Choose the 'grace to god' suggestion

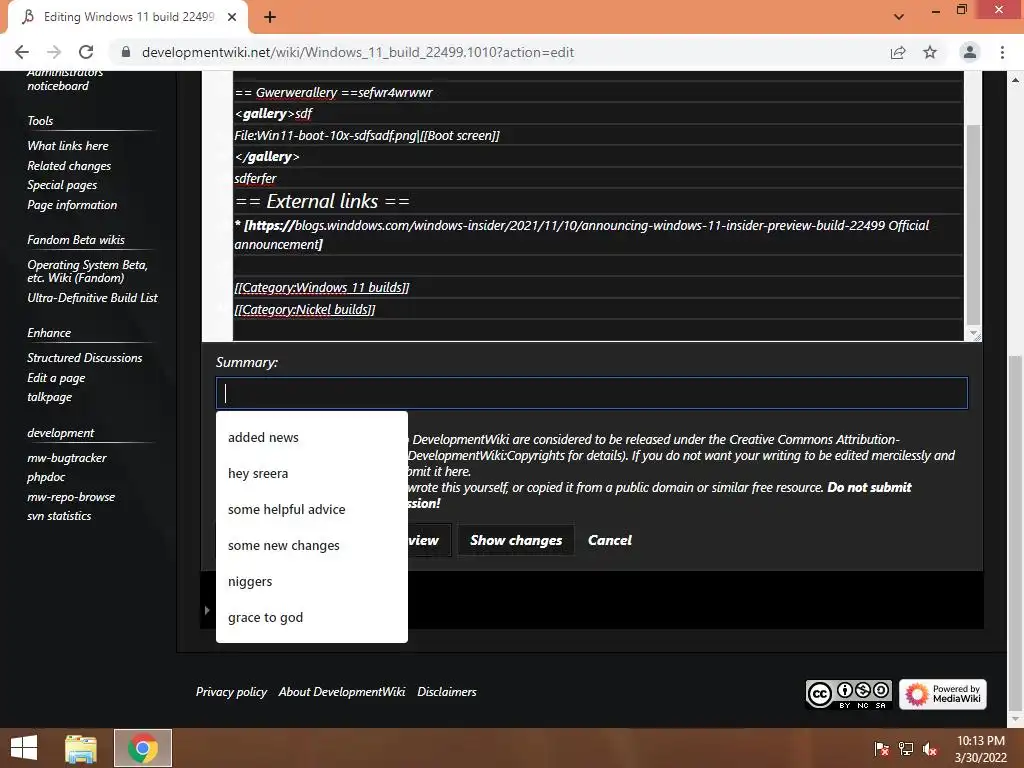coord(312,617)
